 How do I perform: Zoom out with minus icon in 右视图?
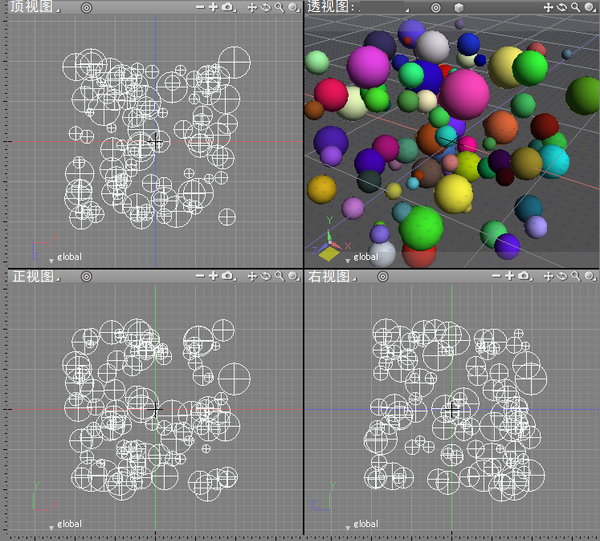pyautogui.click(x=496, y=276)
